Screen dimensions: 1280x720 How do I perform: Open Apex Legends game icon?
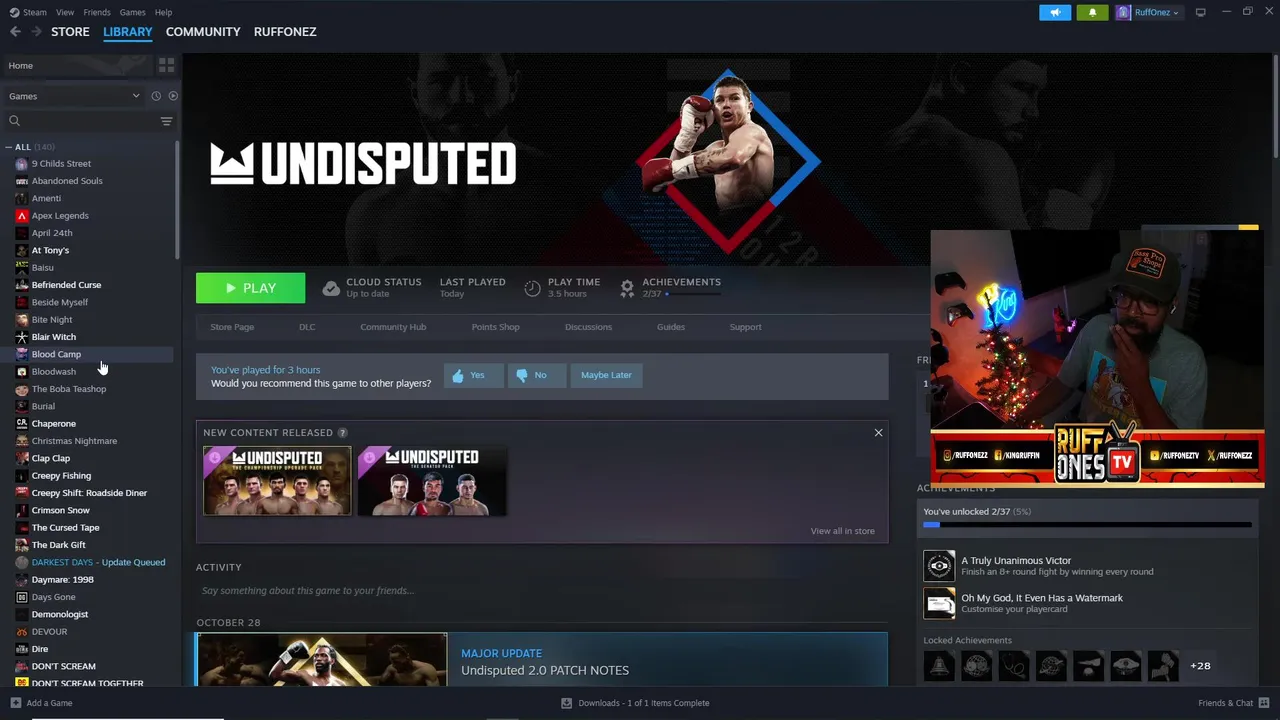[22, 216]
